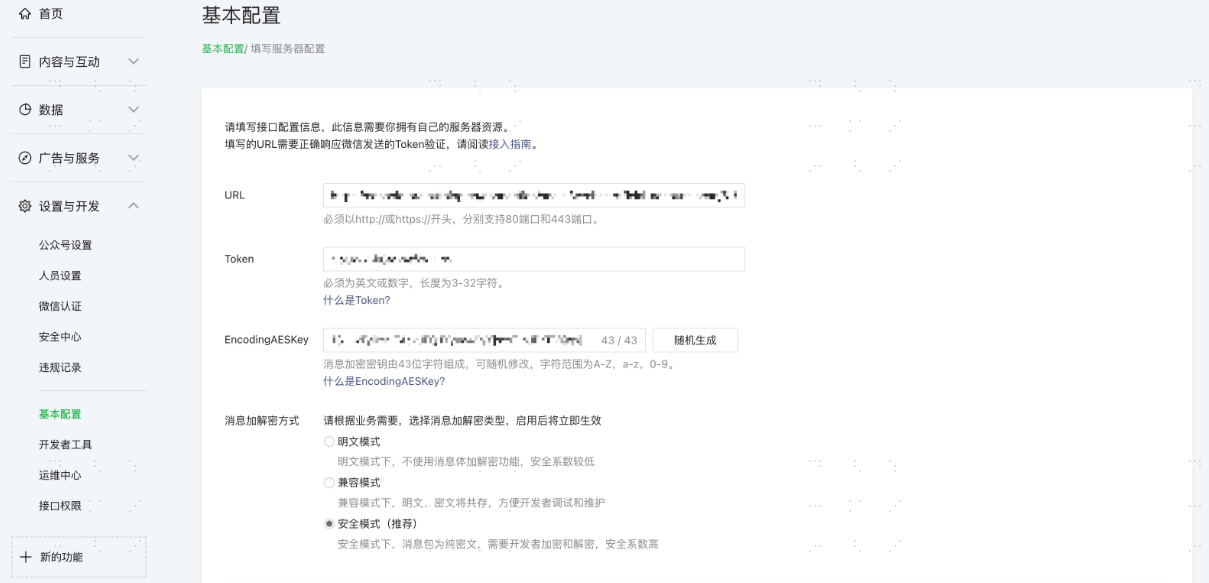Go to 首页 in the sidebar

(52, 14)
